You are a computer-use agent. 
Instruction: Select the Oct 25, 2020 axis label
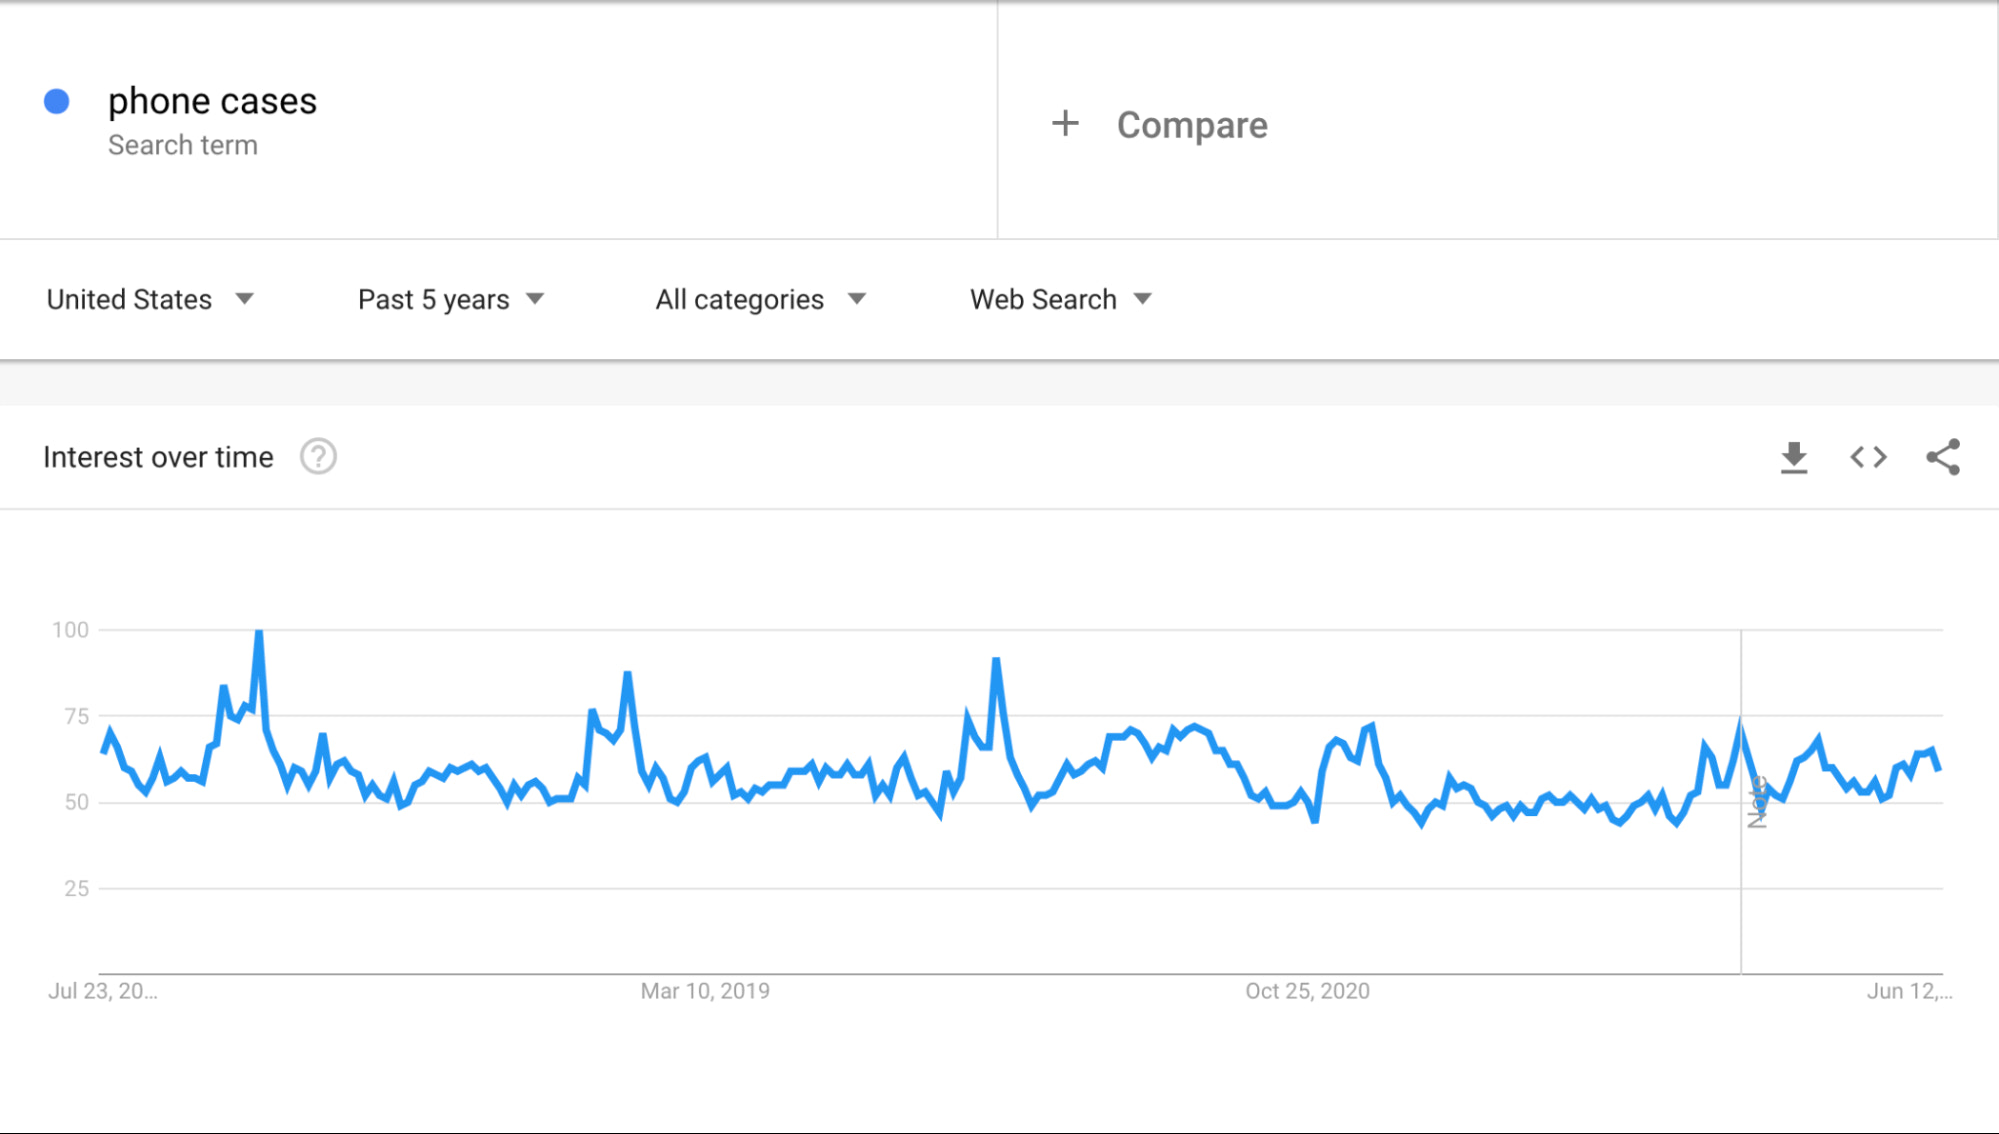coord(1307,991)
